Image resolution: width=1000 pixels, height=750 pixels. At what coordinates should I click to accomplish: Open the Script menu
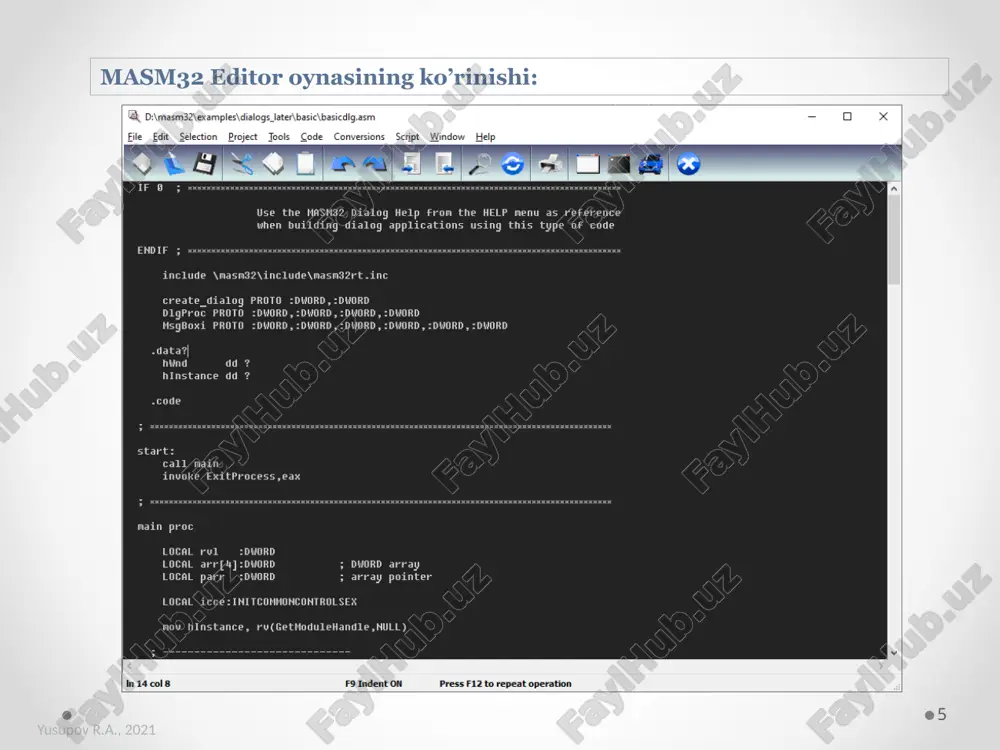click(407, 136)
